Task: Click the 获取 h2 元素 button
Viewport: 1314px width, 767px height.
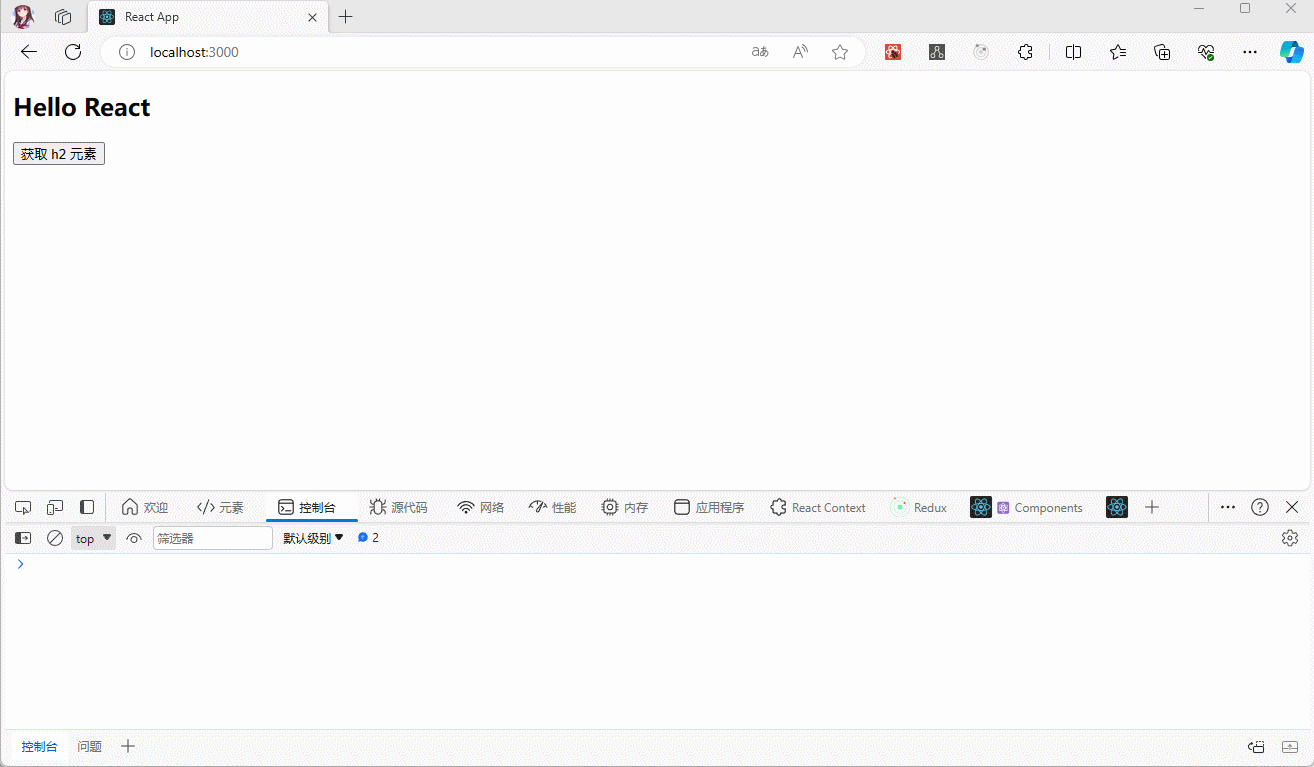Action: point(59,153)
